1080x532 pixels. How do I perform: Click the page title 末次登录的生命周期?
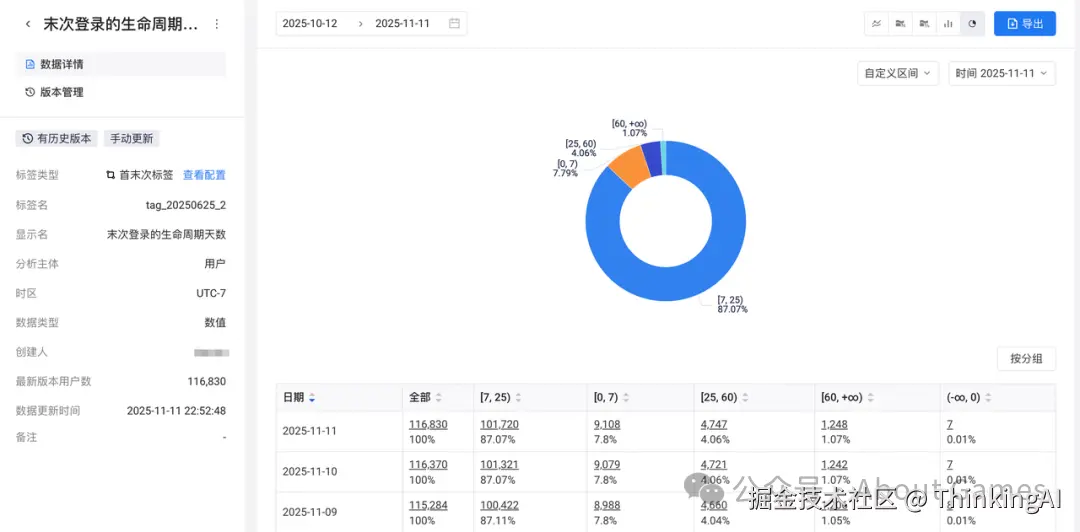(121, 24)
